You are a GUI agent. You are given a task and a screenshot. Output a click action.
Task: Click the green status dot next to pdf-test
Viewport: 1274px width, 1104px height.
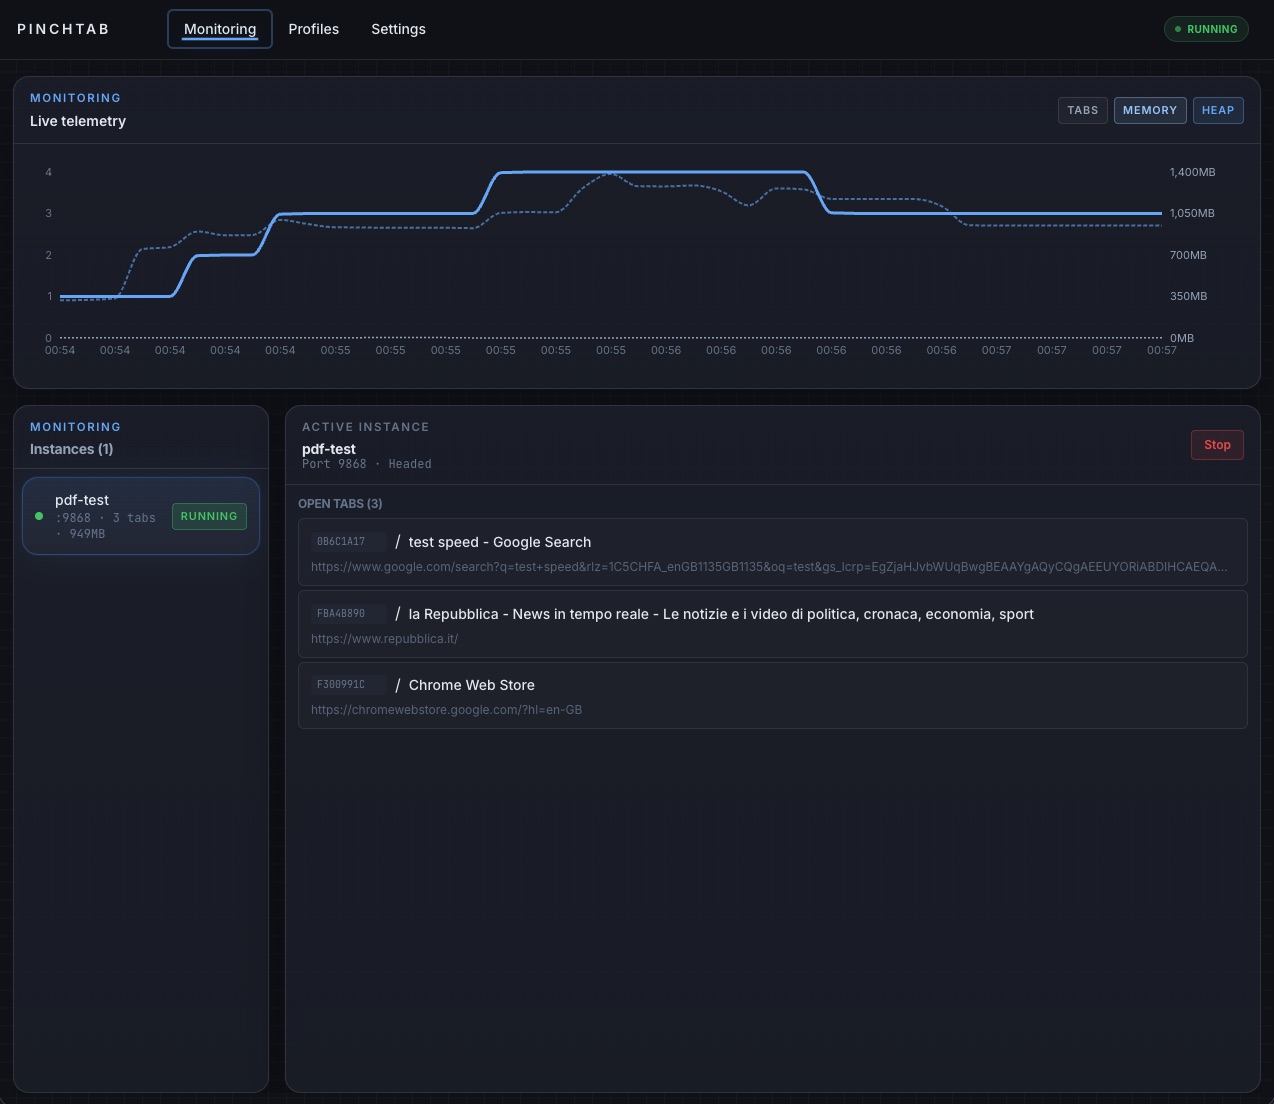pyautogui.click(x=39, y=516)
